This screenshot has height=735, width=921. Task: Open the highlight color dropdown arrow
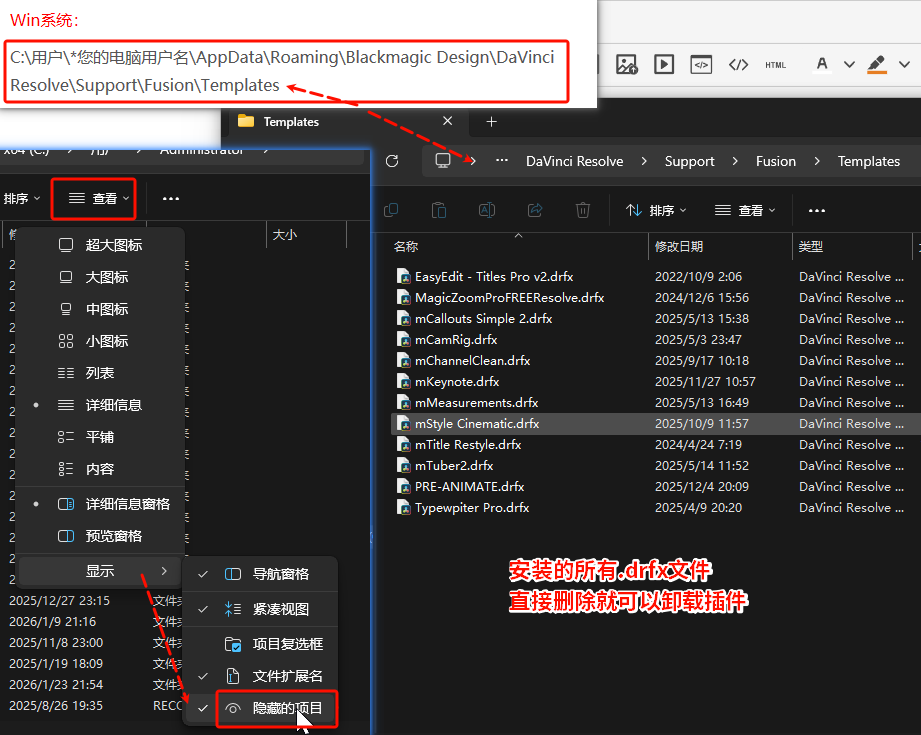tap(905, 65)
